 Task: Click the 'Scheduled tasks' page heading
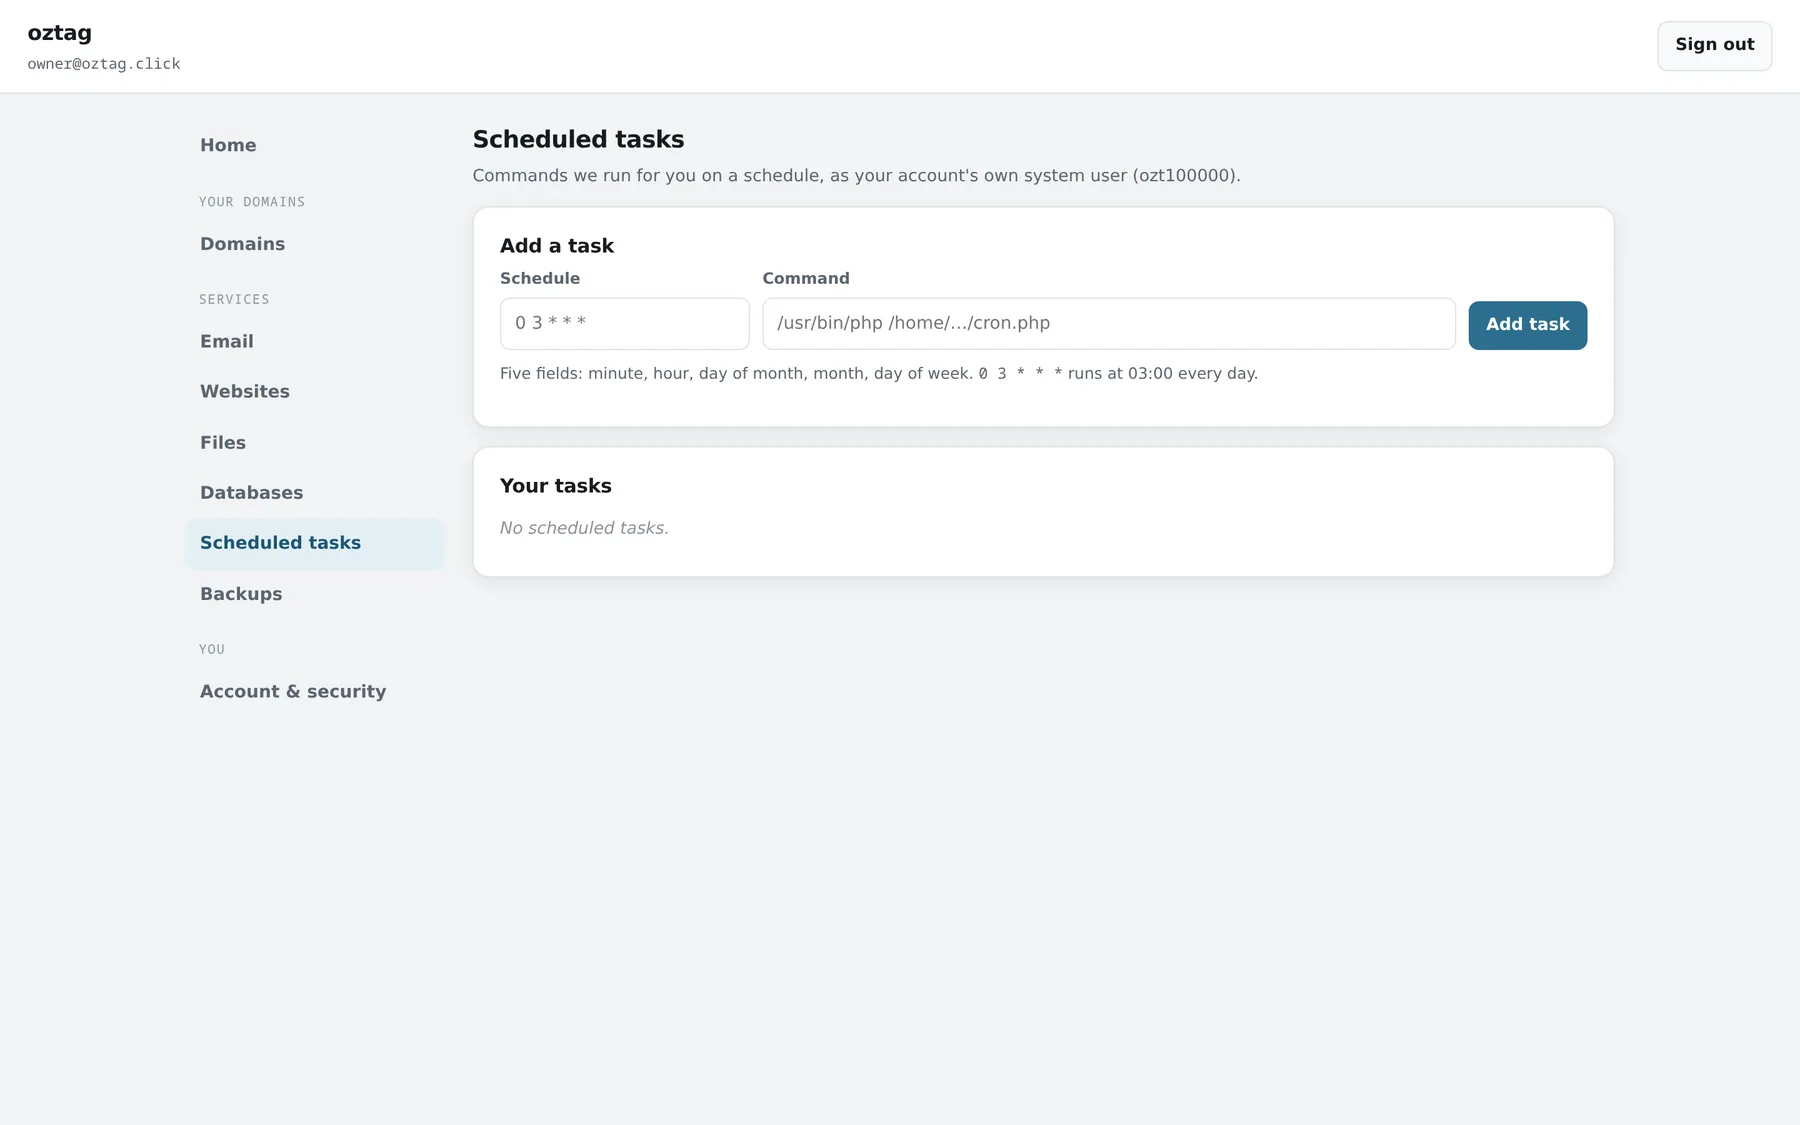click(x=578, y=140)
